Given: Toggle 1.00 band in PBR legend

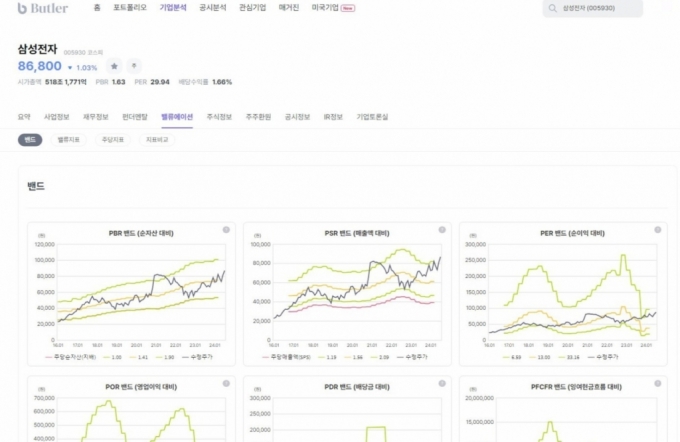Looking at the screenshot, I should 112,357.
